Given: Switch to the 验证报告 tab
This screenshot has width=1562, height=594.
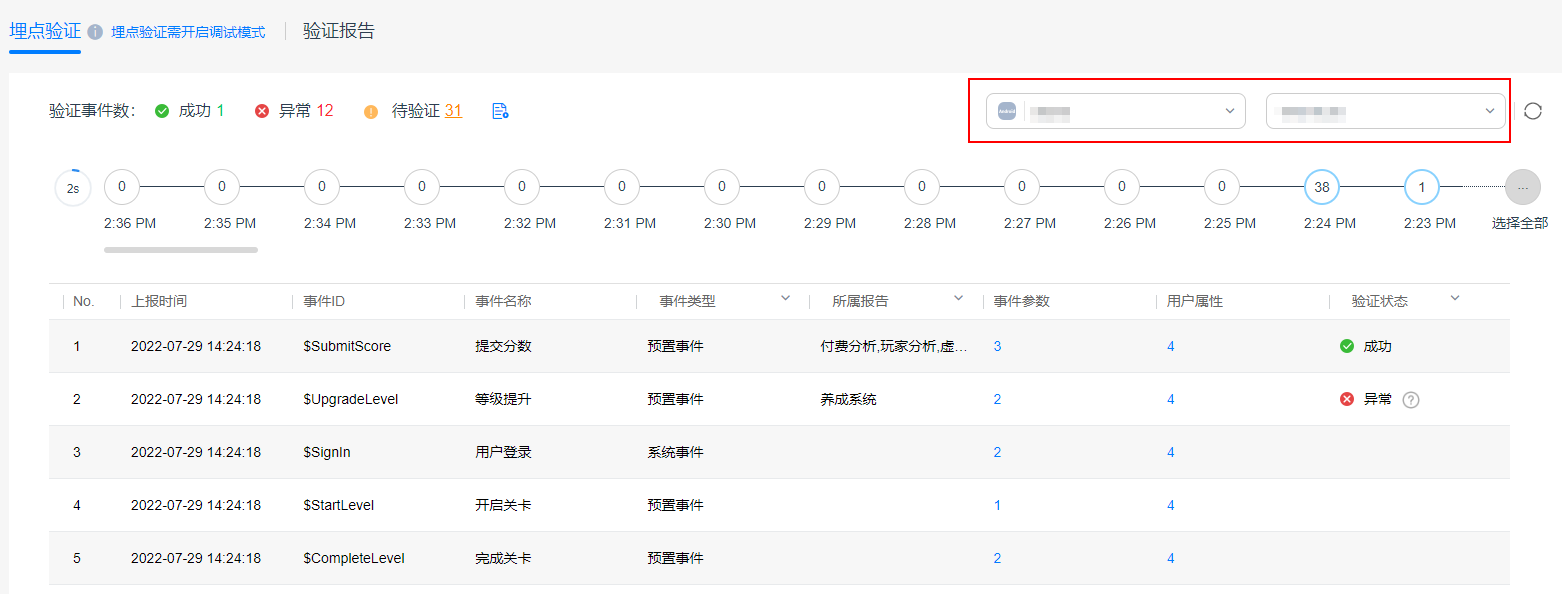Looking at the screenshot, I should [339, 31].
